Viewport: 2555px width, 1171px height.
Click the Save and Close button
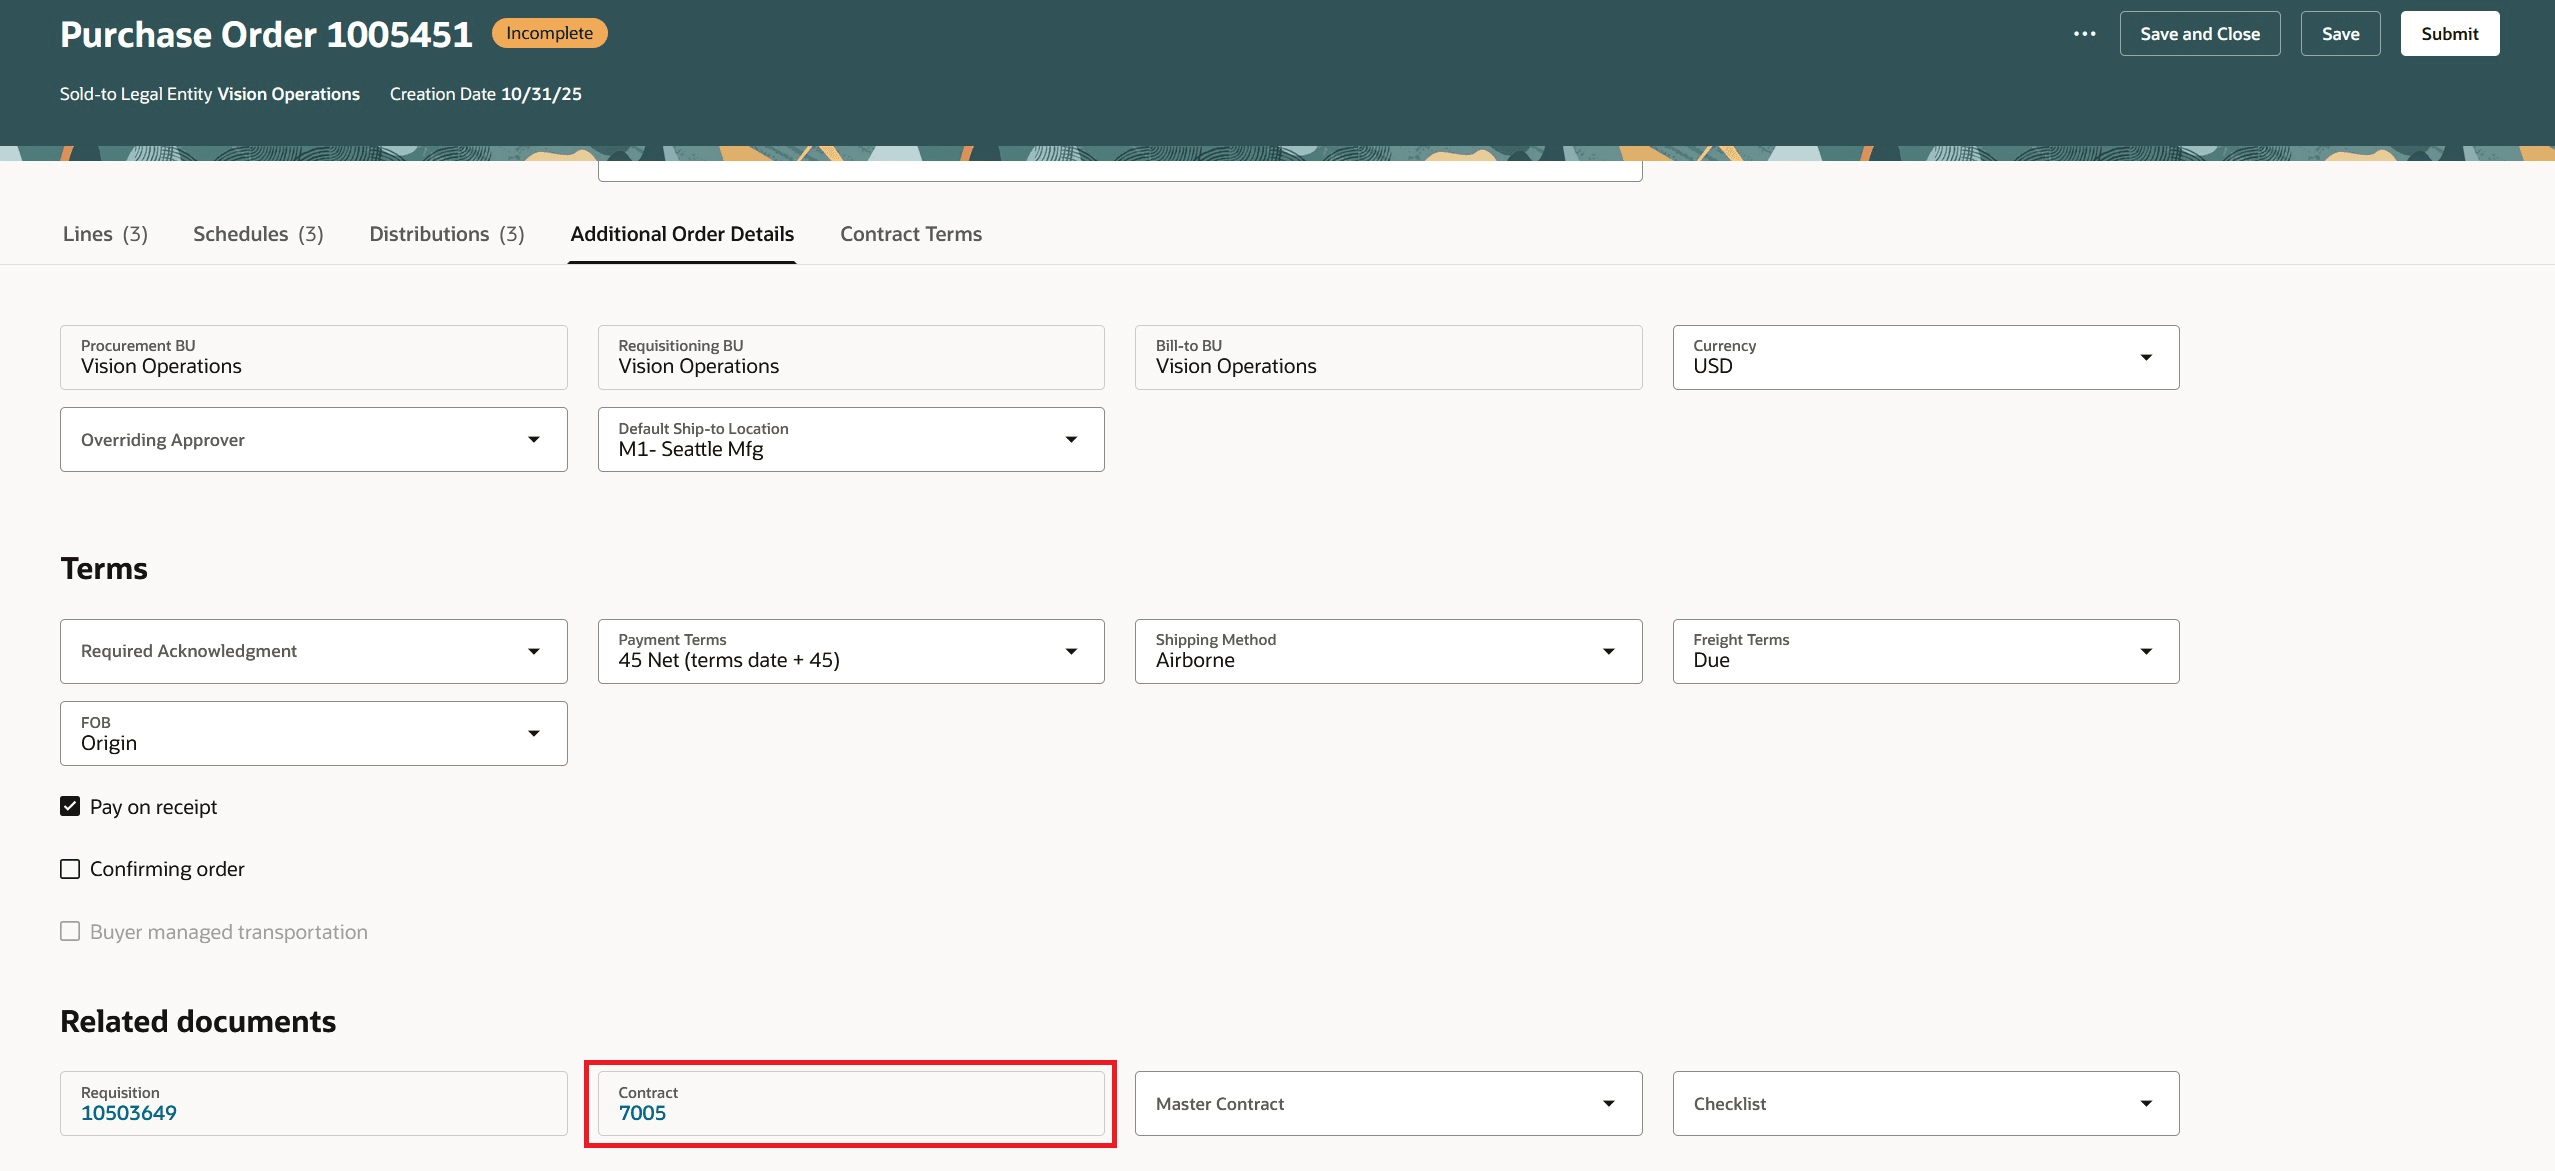(2199, 33)
